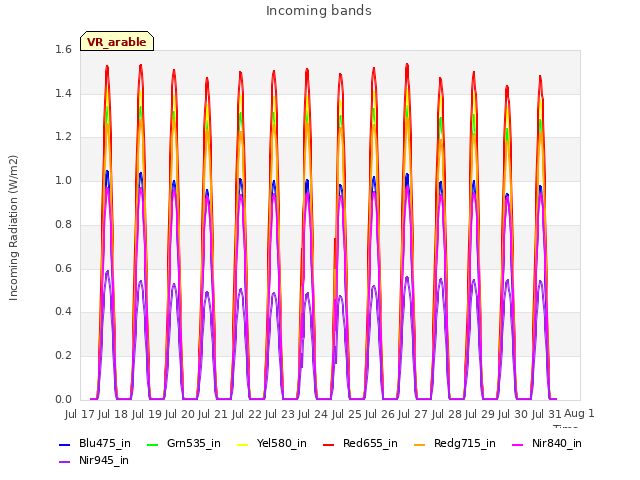The width and height of the screenshot is (640, 480).
Task: Click the Jul 26 x-axis date label
Action: pos(380,415)
